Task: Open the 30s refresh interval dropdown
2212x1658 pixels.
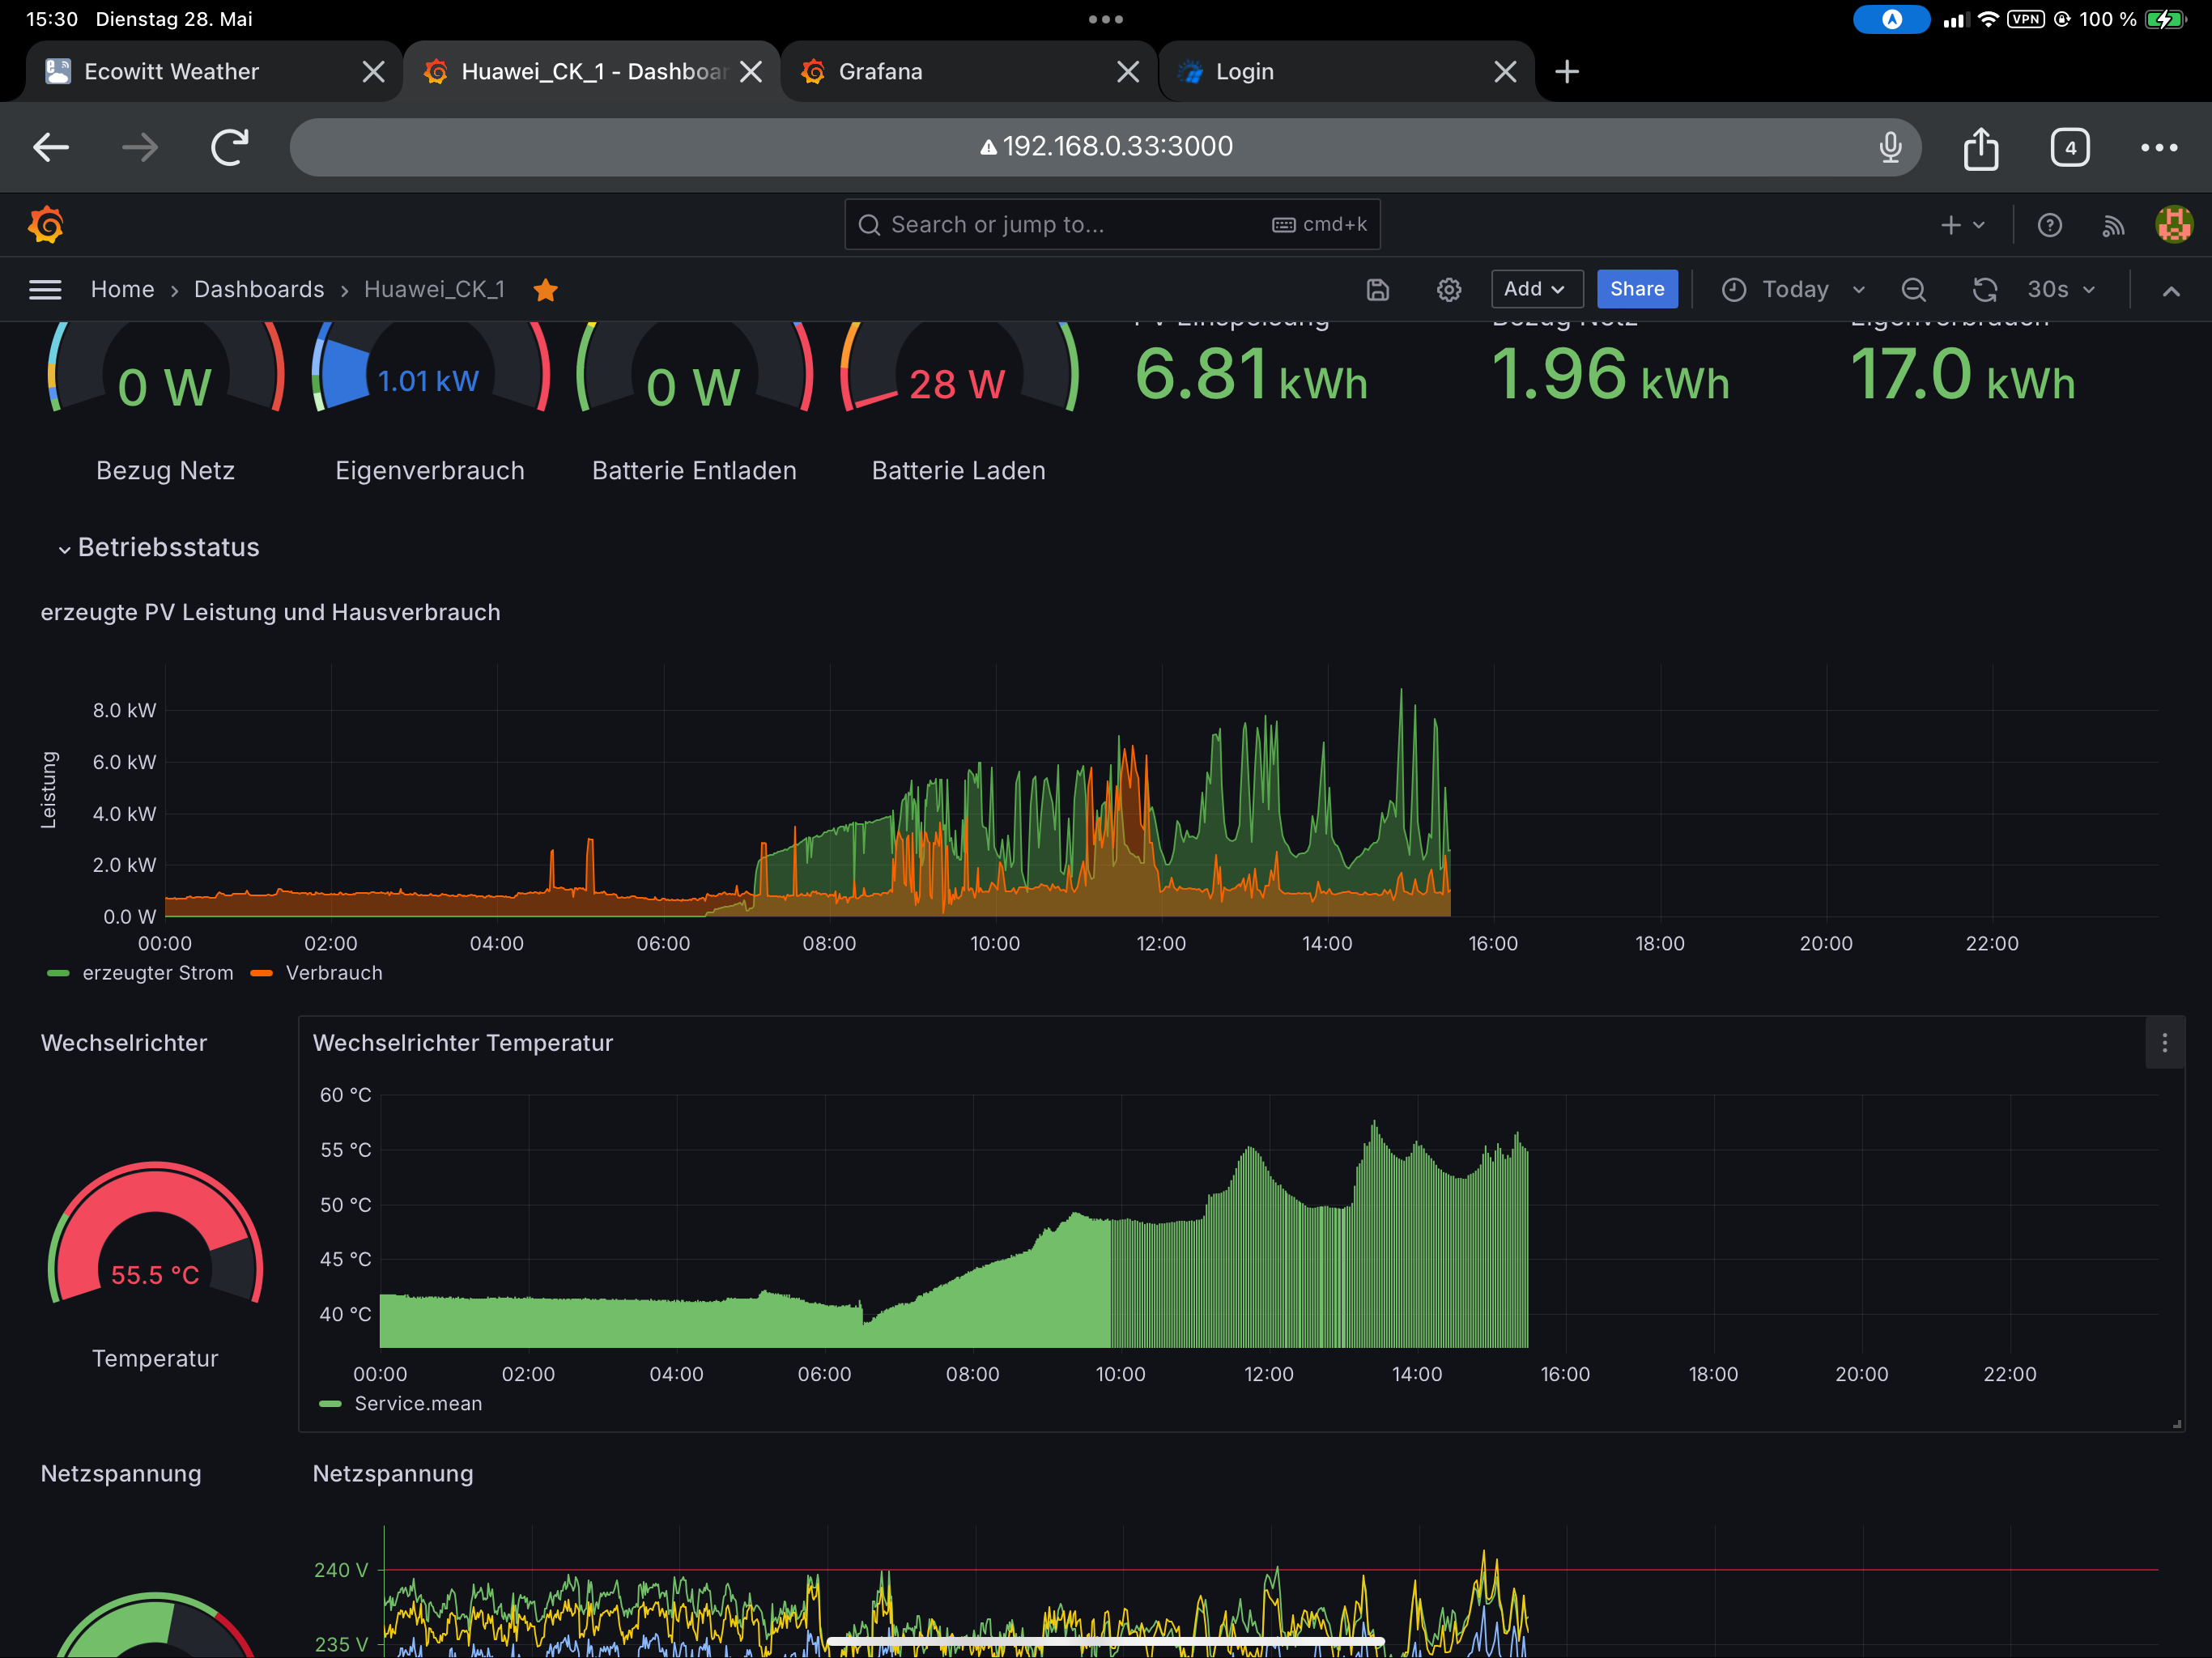Action: tap(2060, 290)
